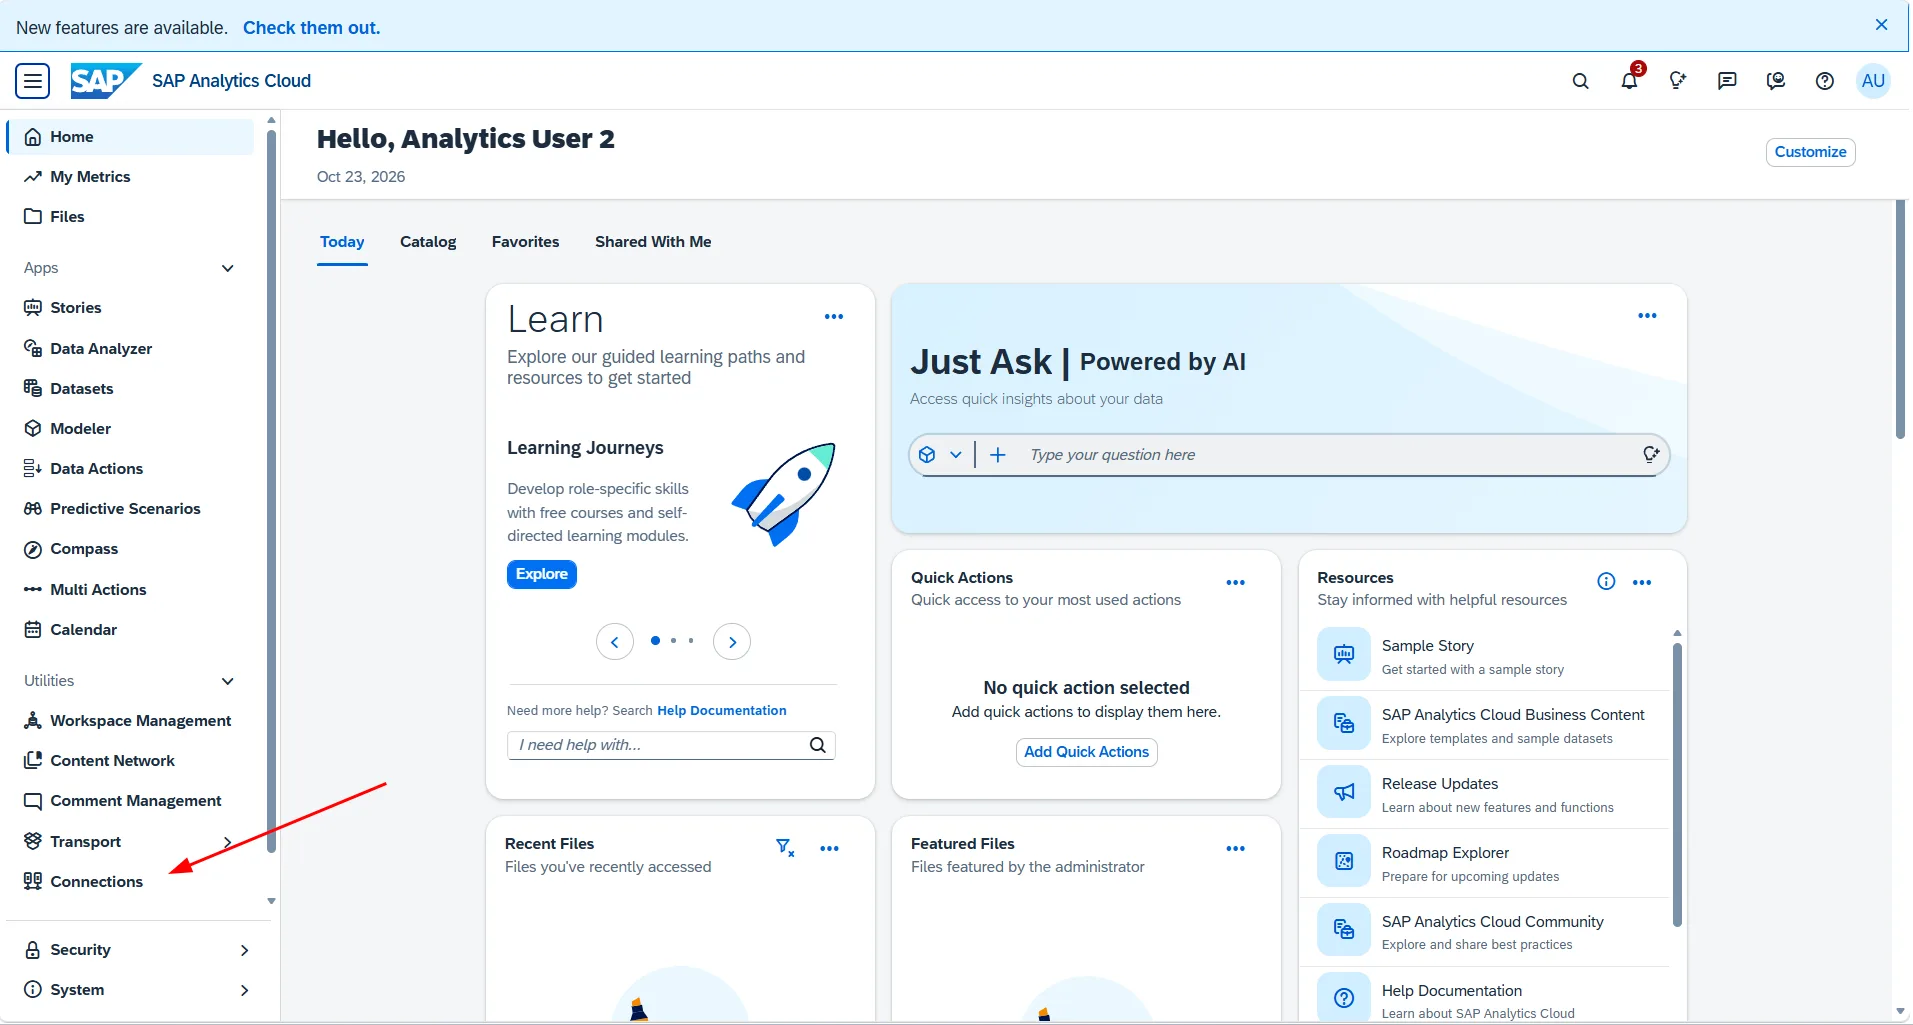Click Add Quick Actions button
1913x1025 pixels.
(1086, 752)
